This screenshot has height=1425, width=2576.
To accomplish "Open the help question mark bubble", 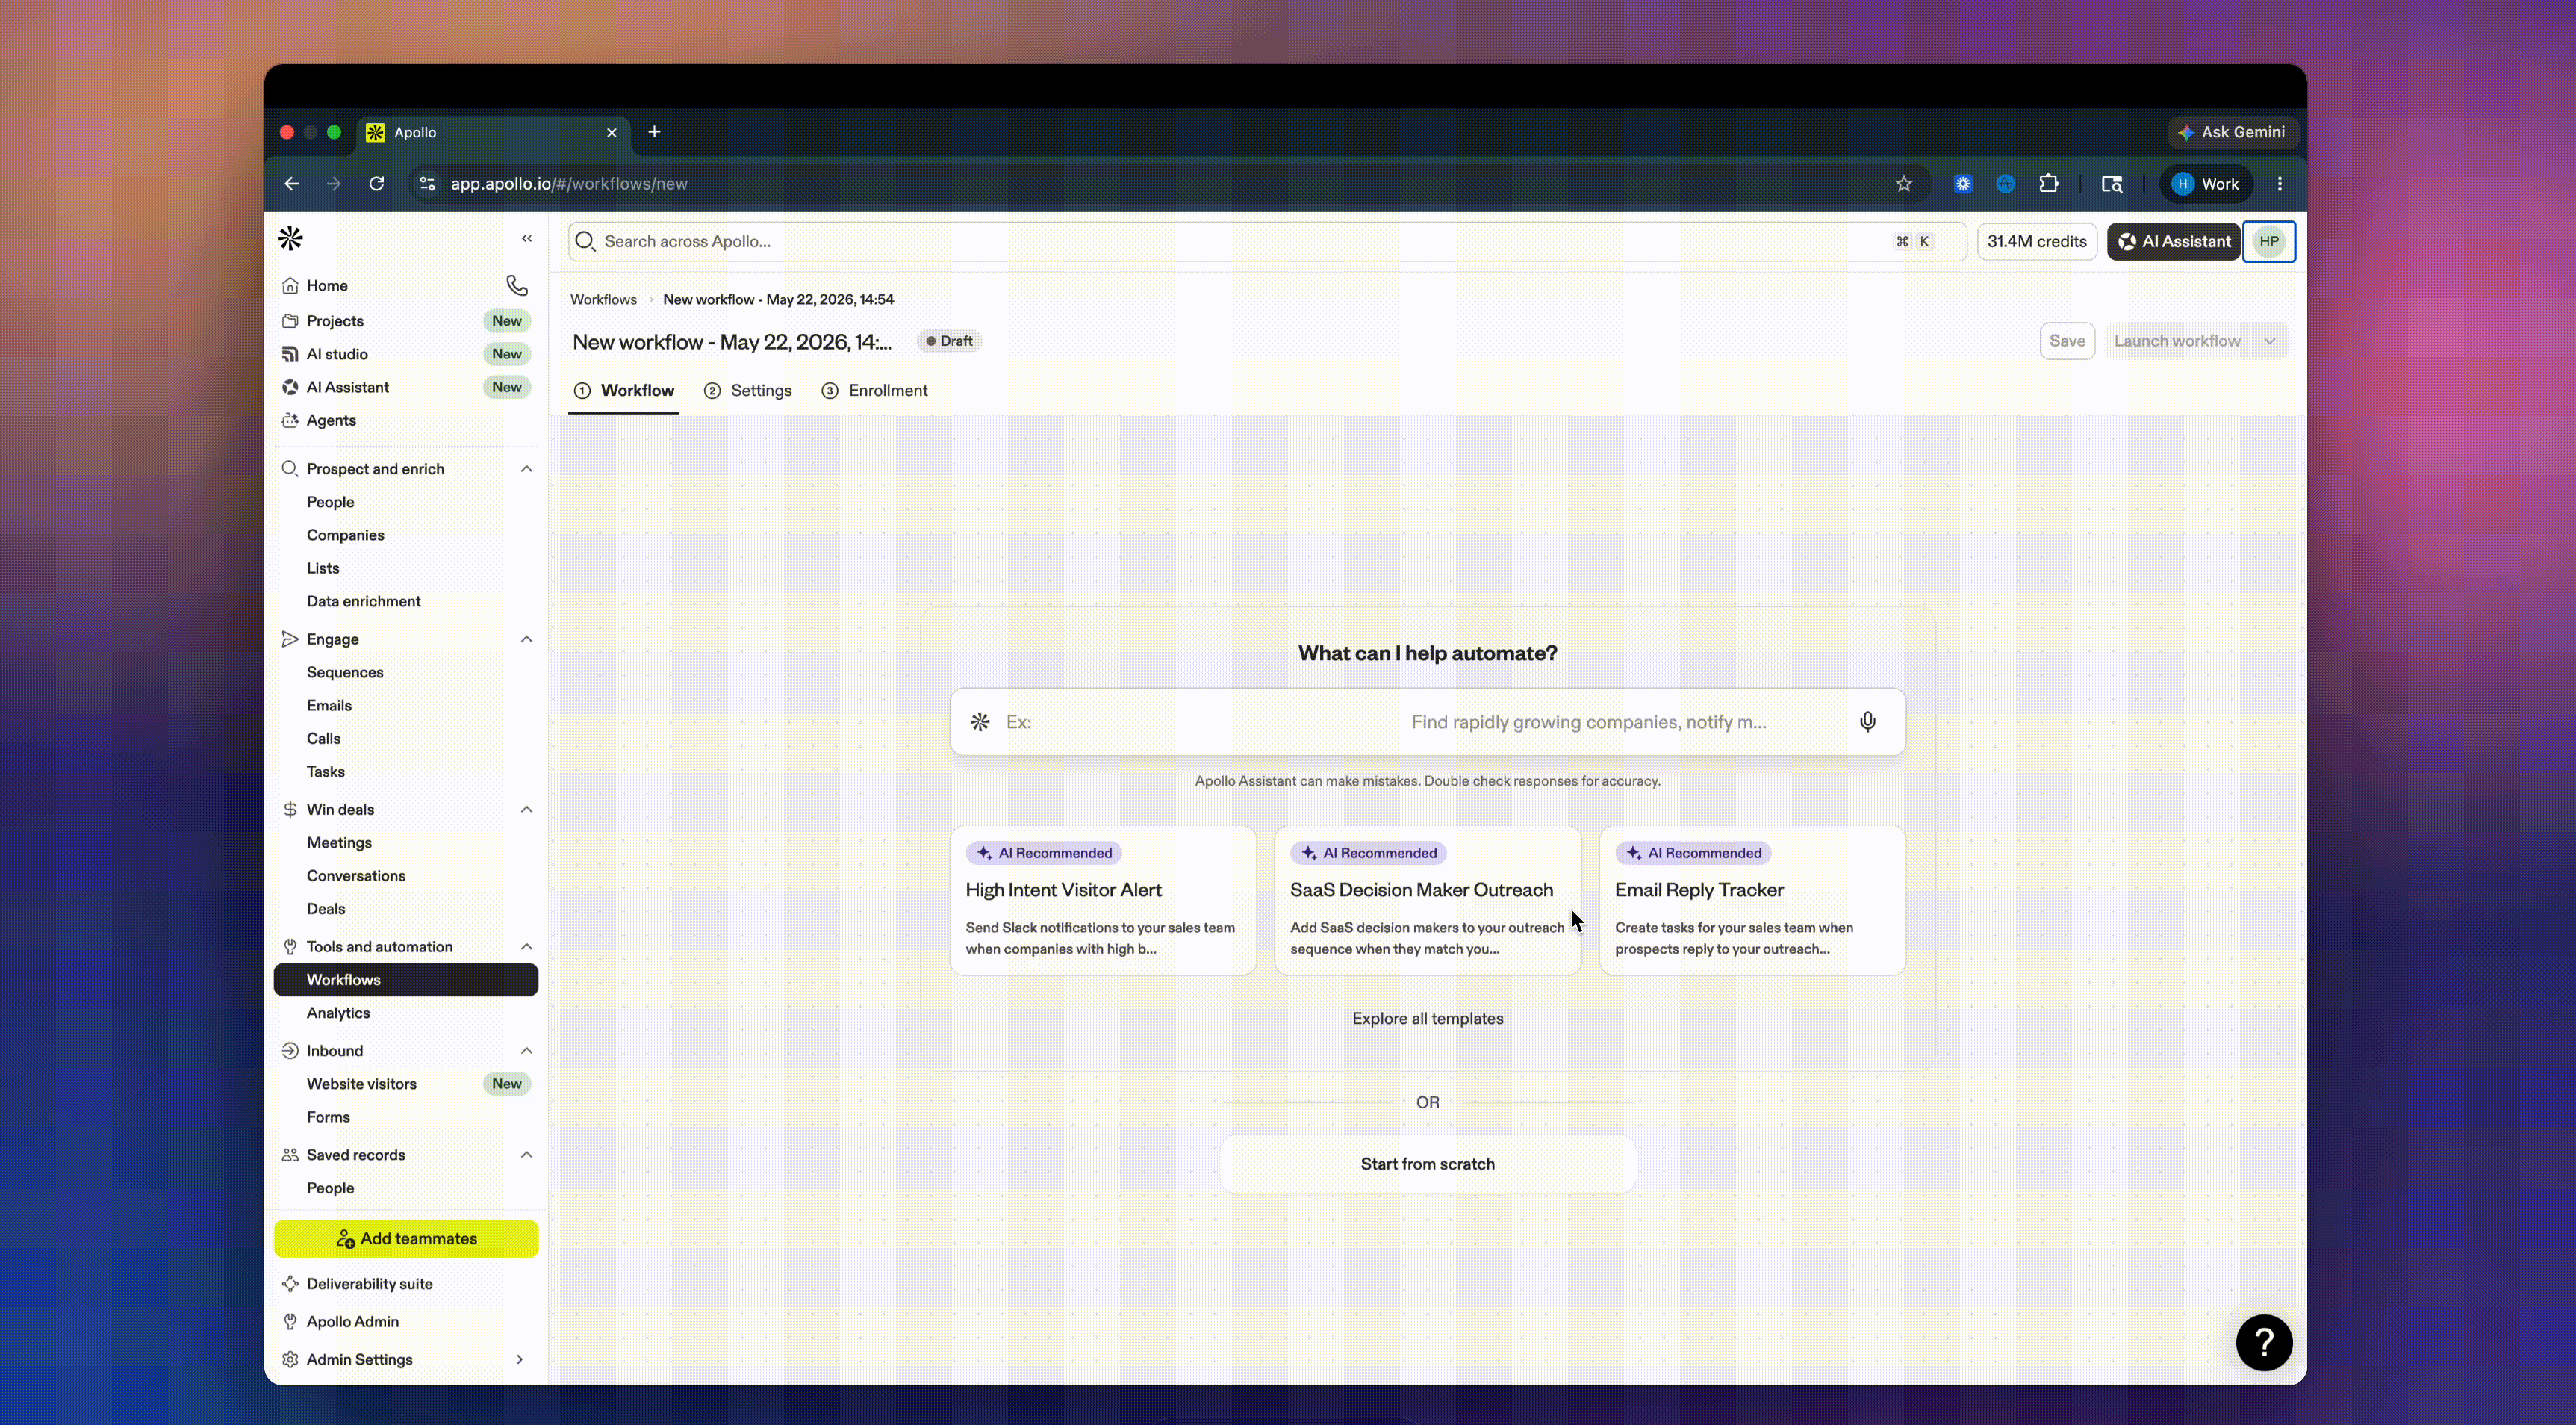I will point(2263,1342).
